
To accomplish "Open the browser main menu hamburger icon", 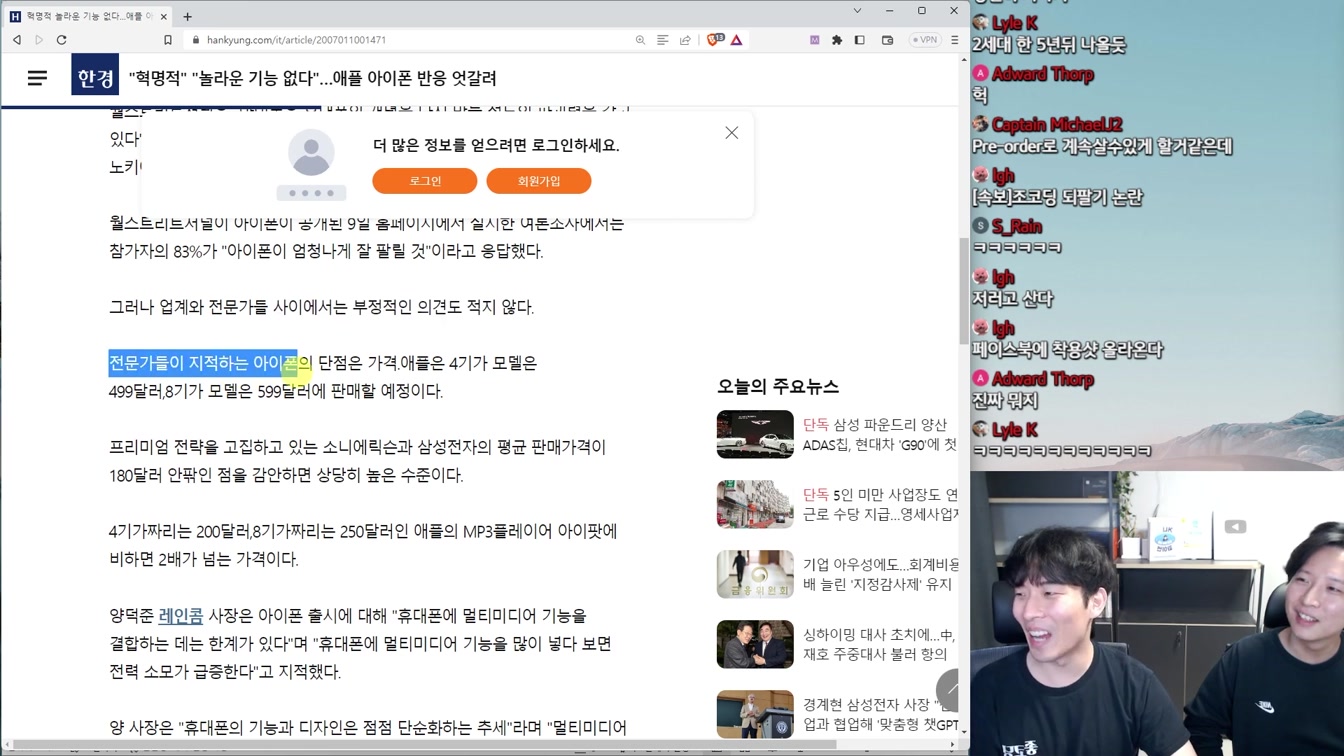I will click(955, 40).
